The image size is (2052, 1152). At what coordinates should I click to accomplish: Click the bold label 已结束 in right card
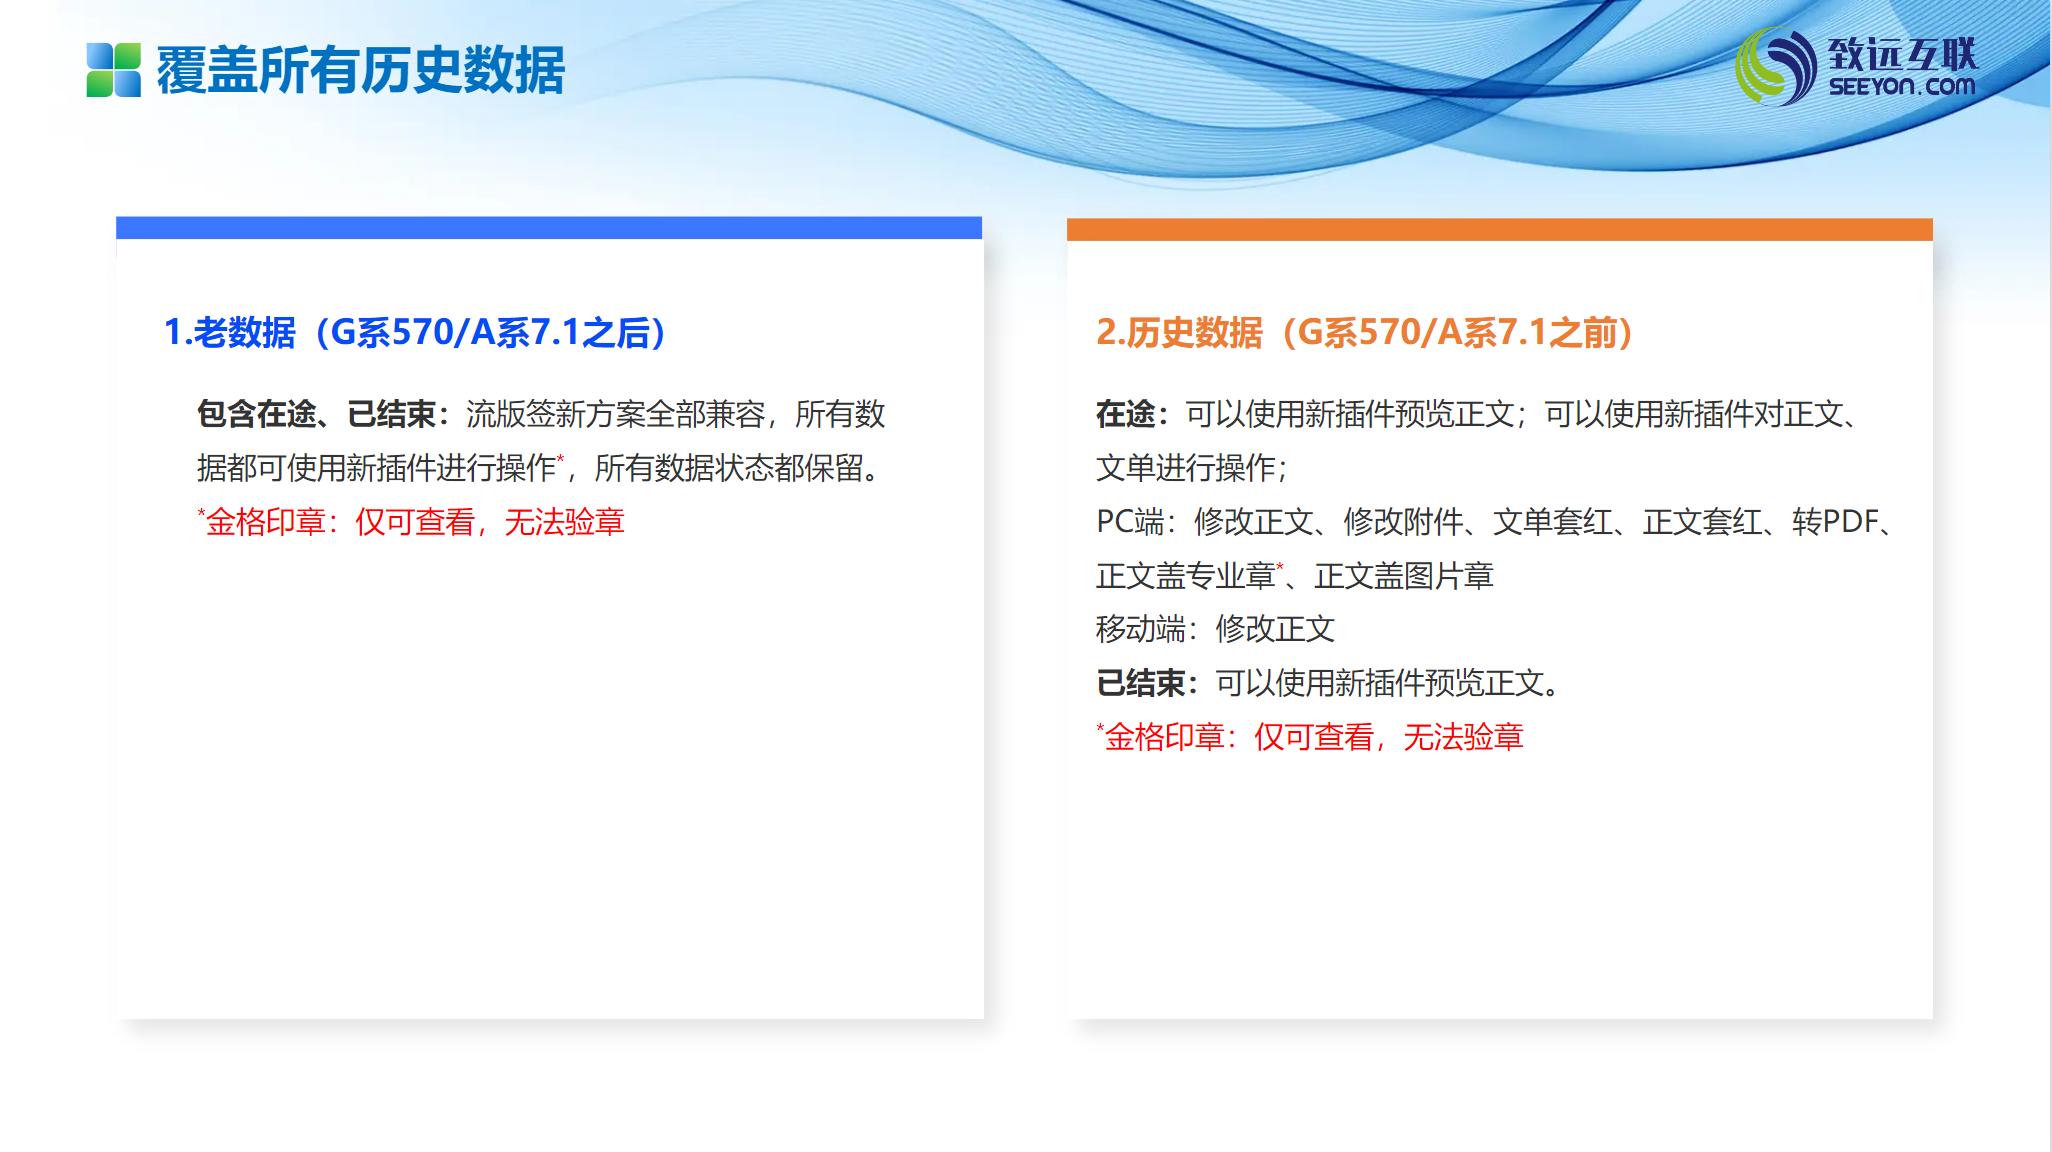click(x=1141, y=683)
